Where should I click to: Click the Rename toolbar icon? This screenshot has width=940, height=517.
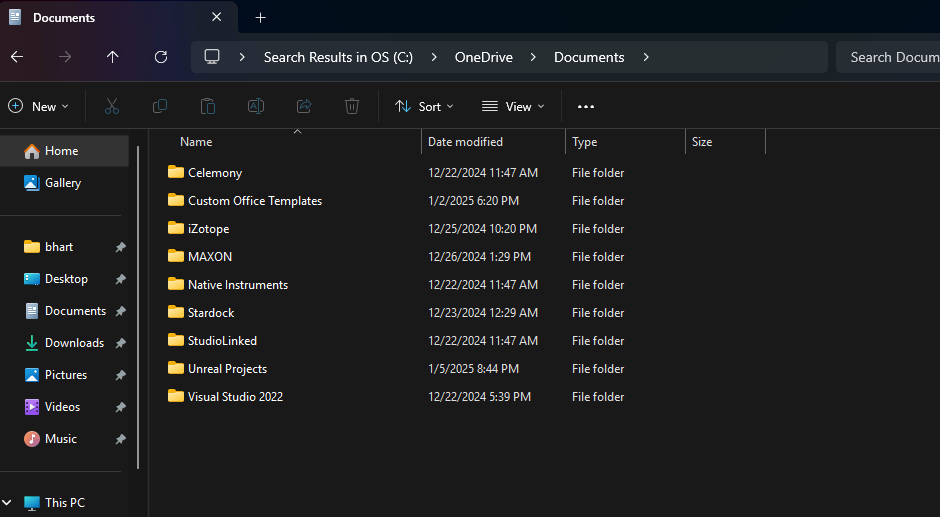[x=256, y=106]
